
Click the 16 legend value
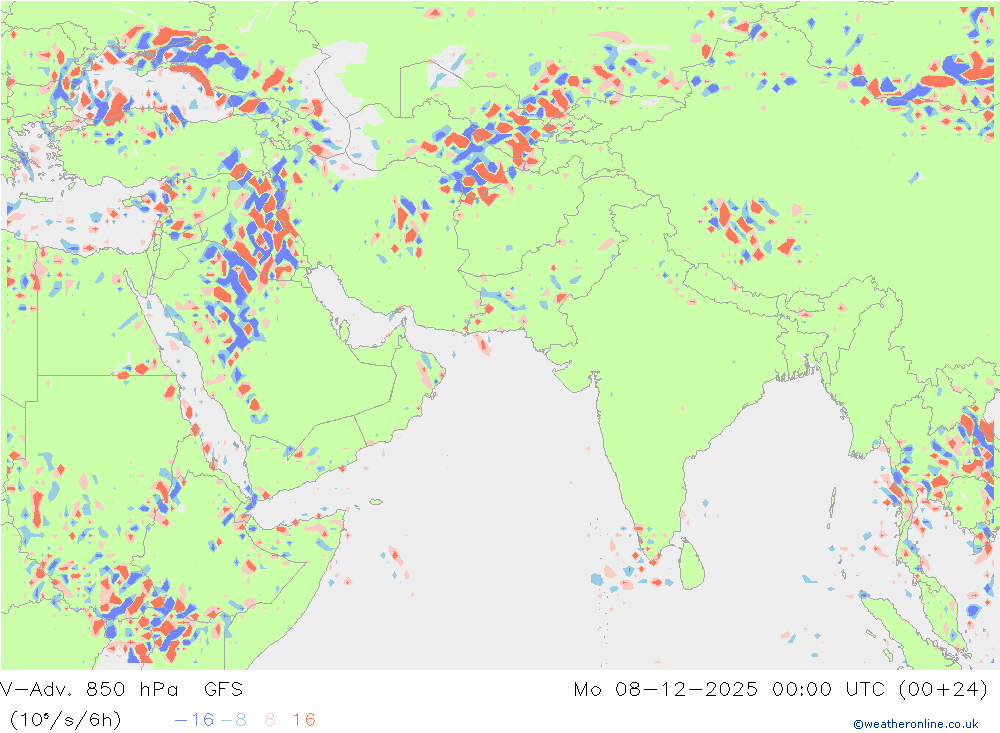pos(304,720)
